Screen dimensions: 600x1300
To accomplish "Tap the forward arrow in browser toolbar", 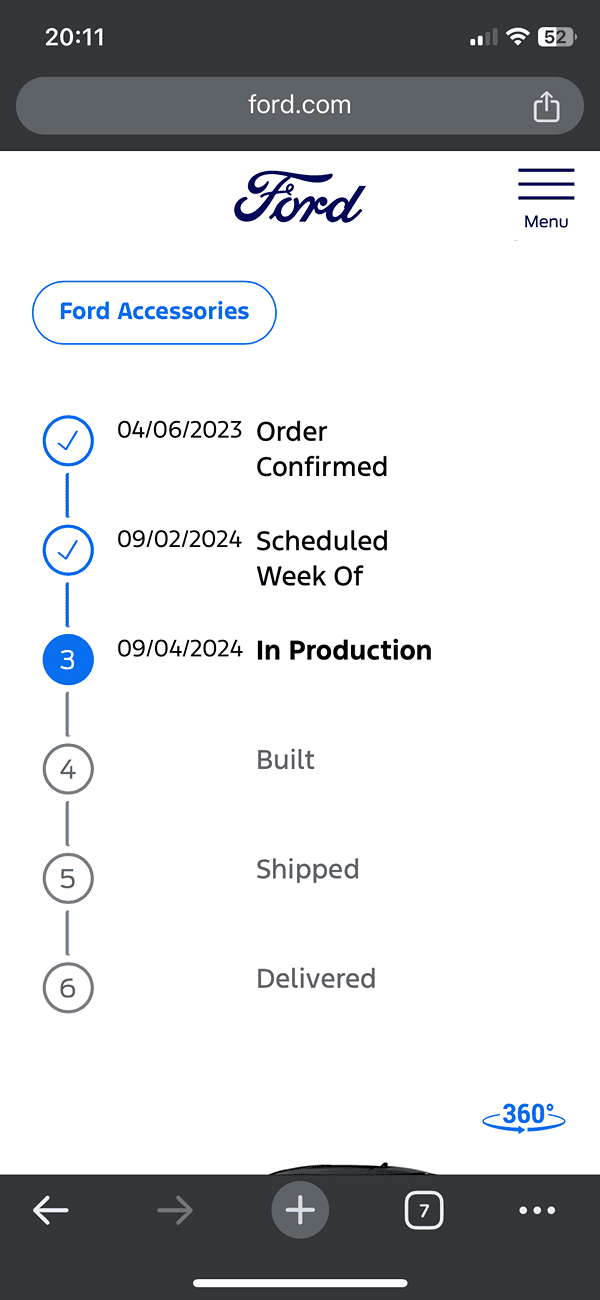I will click(x=175, y=1211).
